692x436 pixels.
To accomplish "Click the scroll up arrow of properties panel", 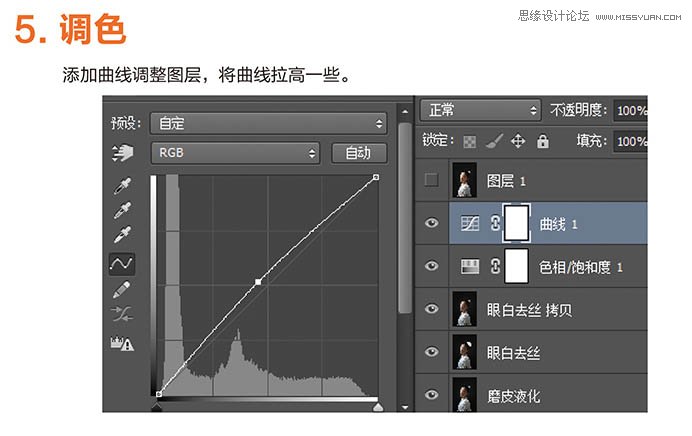I will [405, 112].
